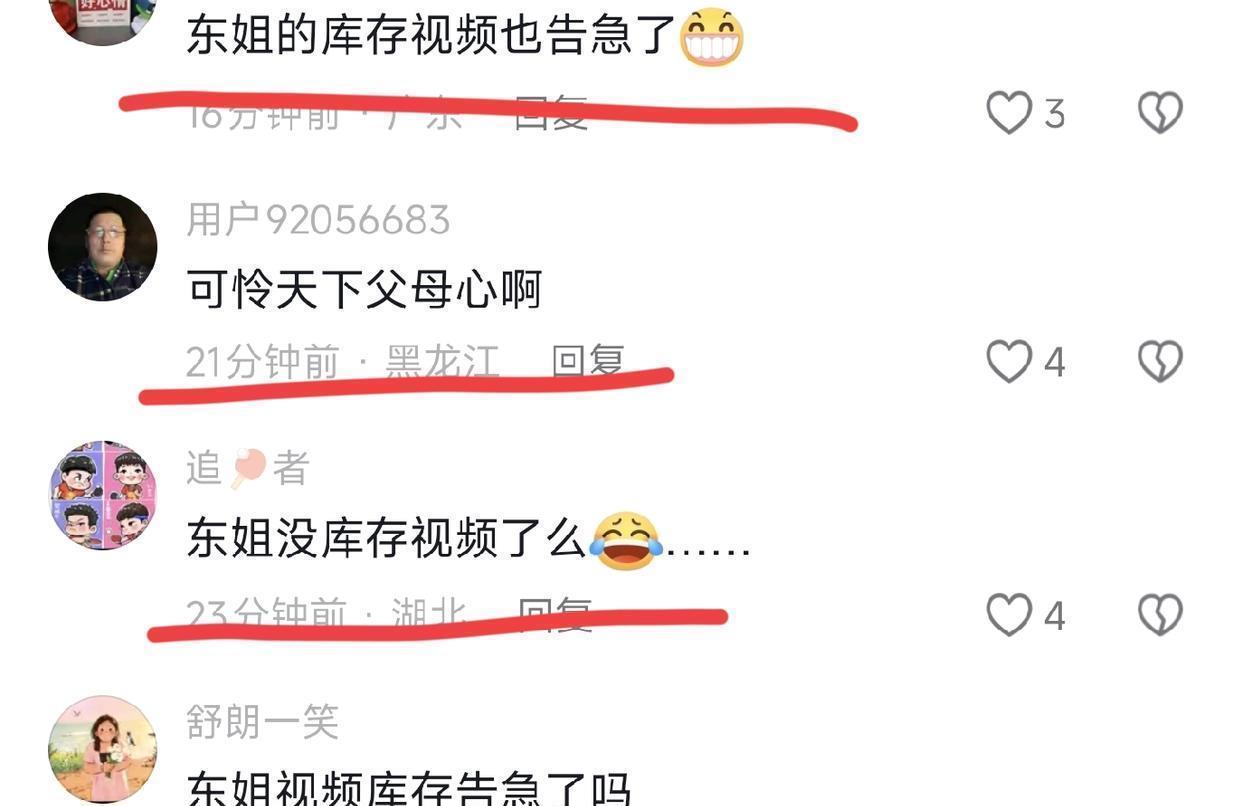Select comment 东姐视频库存告急了吗
The width and height of the screenshot is (1242, 806).
click(x=409, y=788)
